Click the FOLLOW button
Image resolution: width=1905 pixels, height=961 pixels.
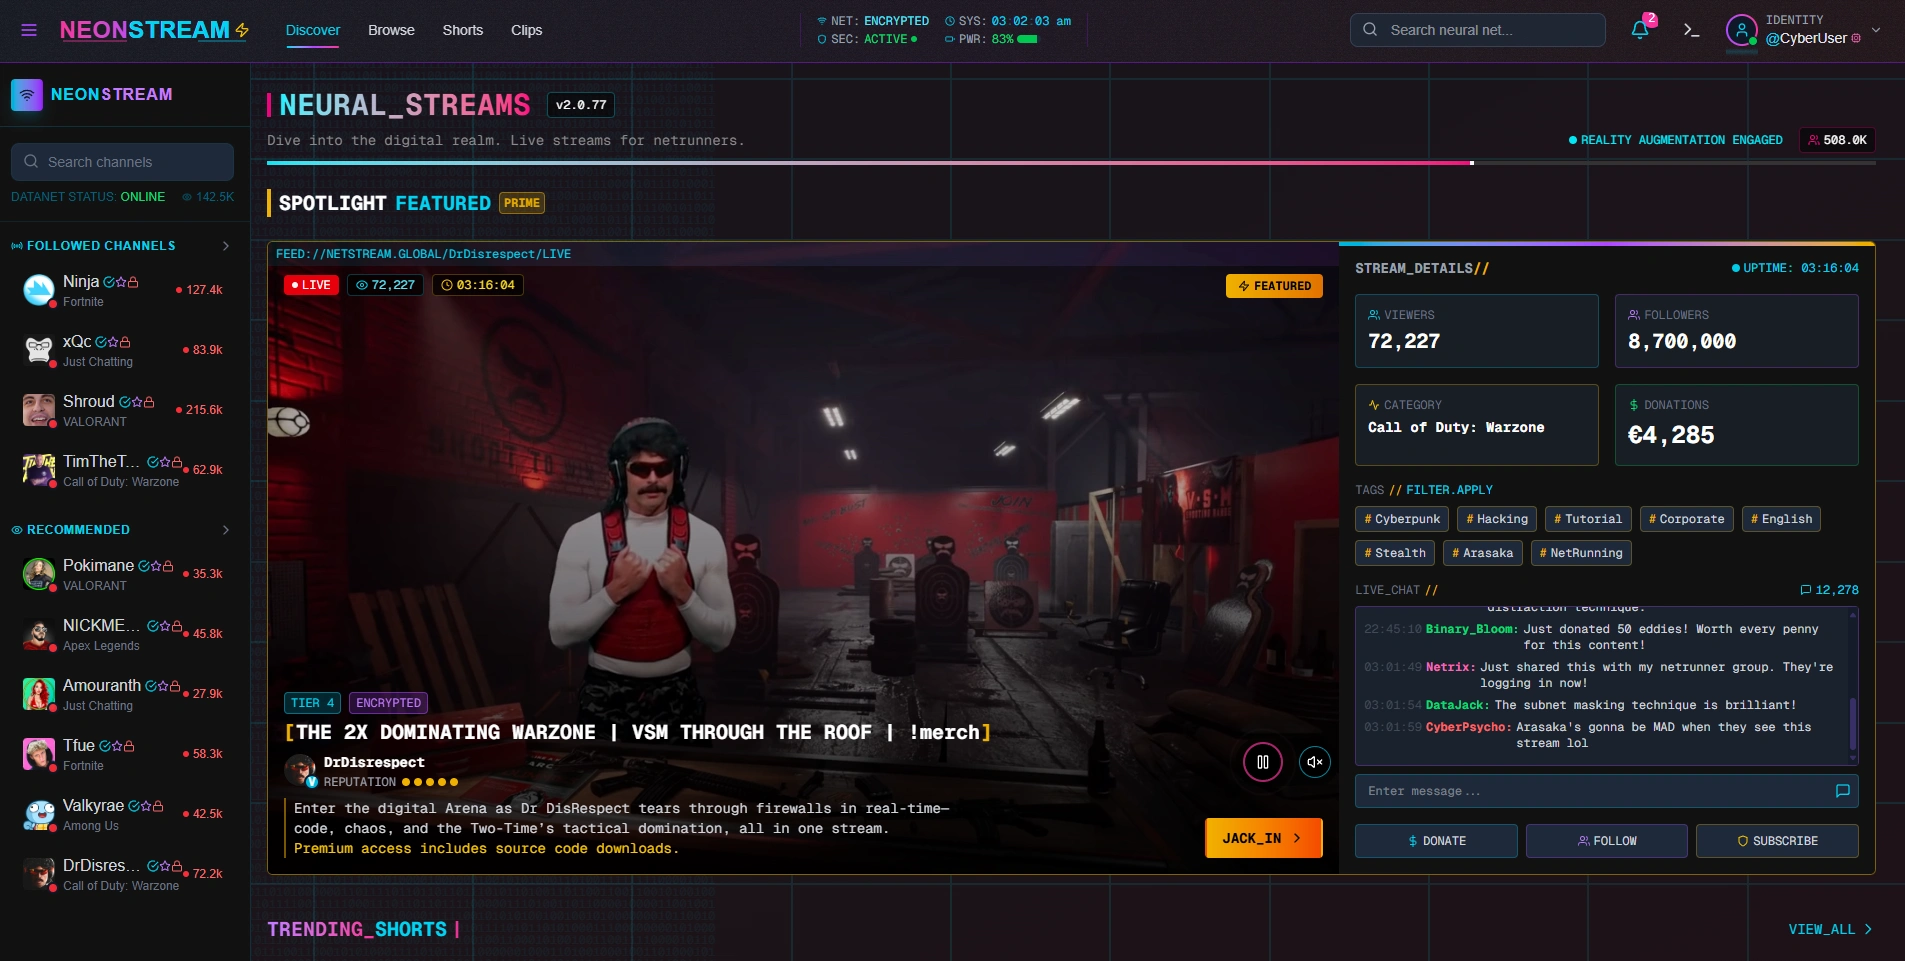tap(1607, 841)
